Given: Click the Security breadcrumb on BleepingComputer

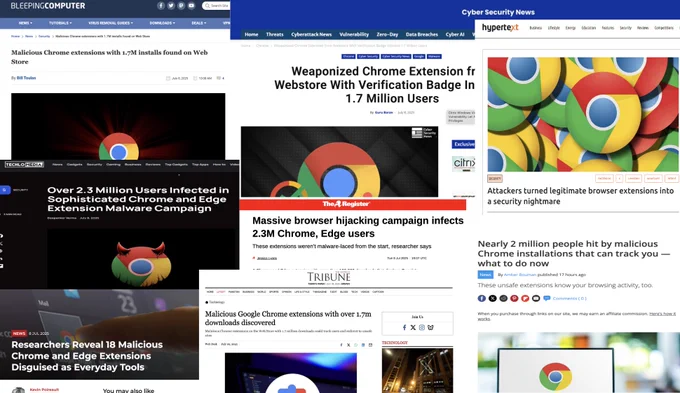Looking at the screenshot, I should tap(44, 36).
